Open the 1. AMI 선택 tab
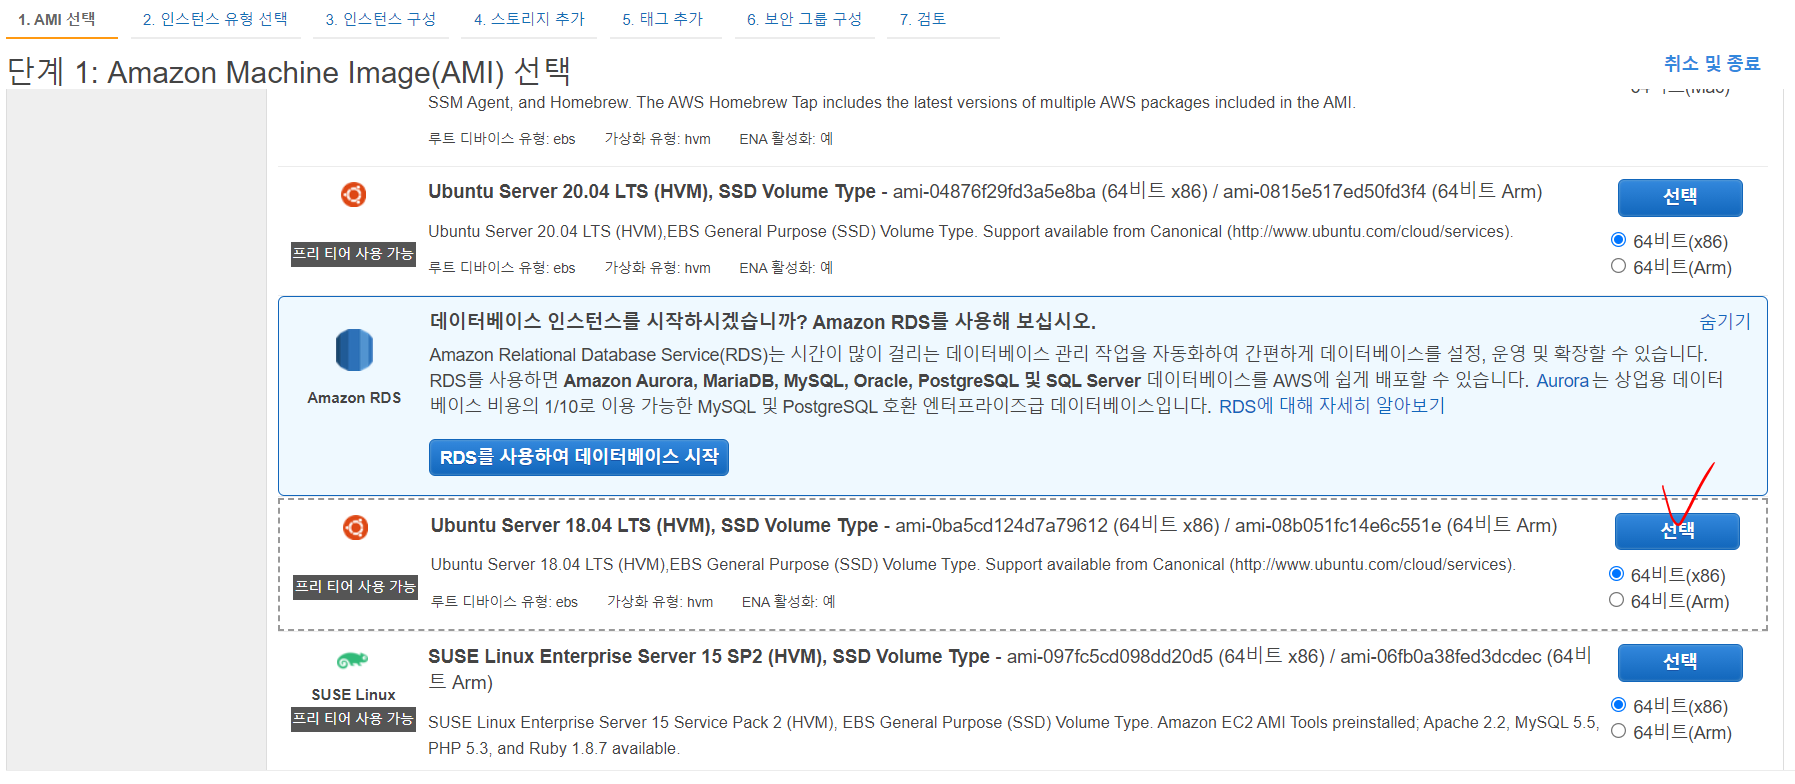 coord(57,19)
